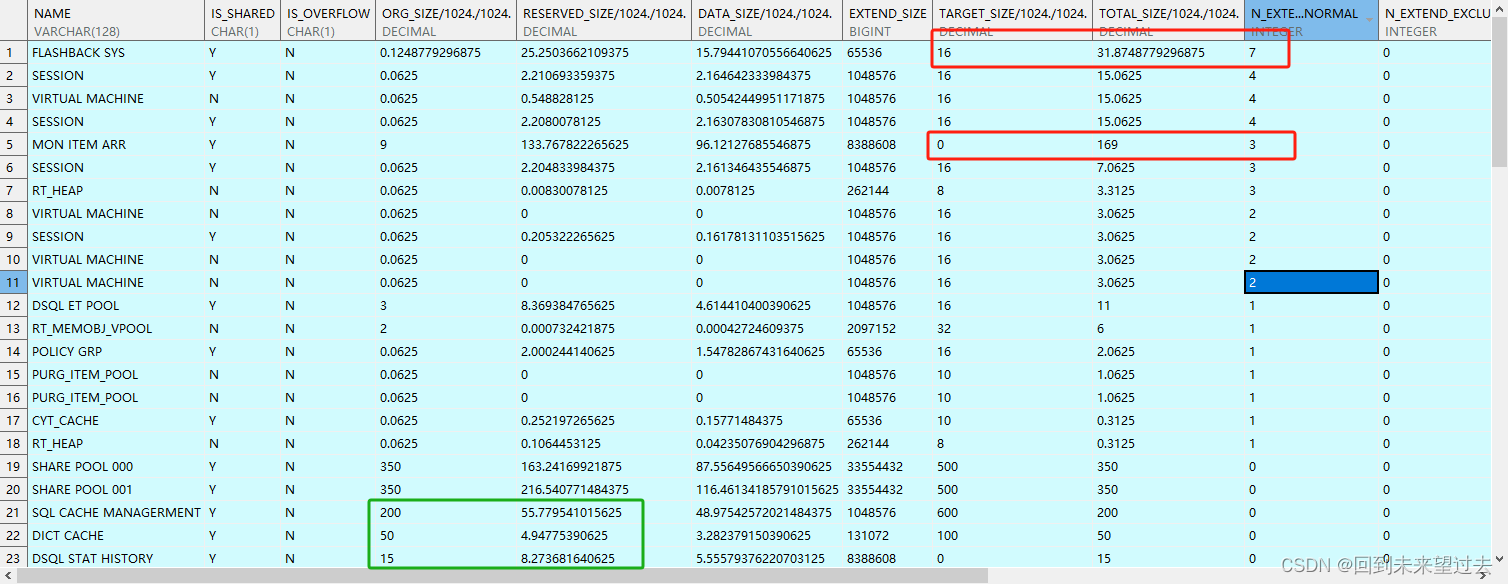Click the SQL CACHE MANAGERMENT cell
Viewport: 1508px width, 584px height.
[x=116, y=512]
